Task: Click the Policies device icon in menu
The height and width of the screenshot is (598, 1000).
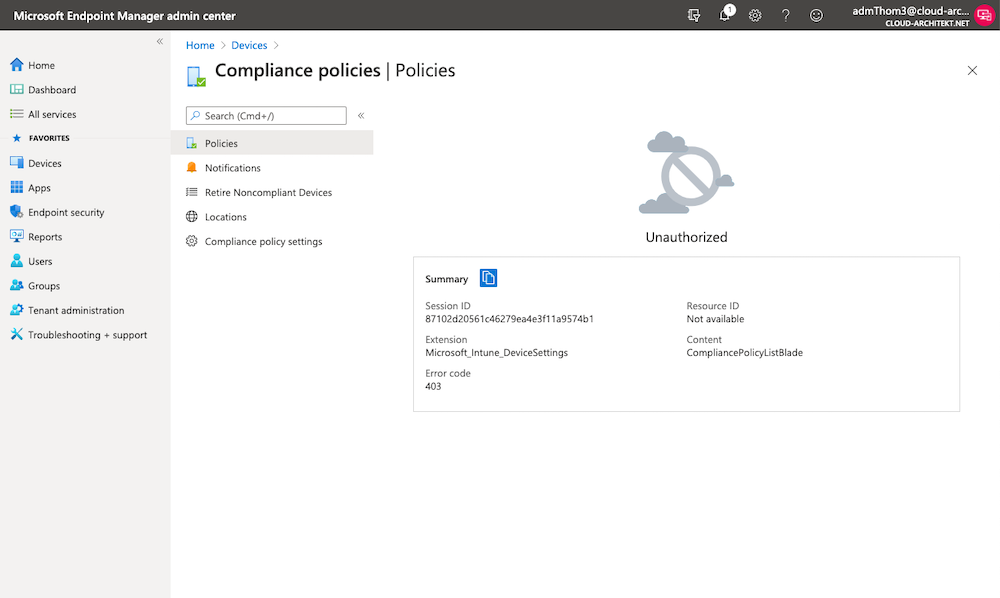Action: (191, 143)
